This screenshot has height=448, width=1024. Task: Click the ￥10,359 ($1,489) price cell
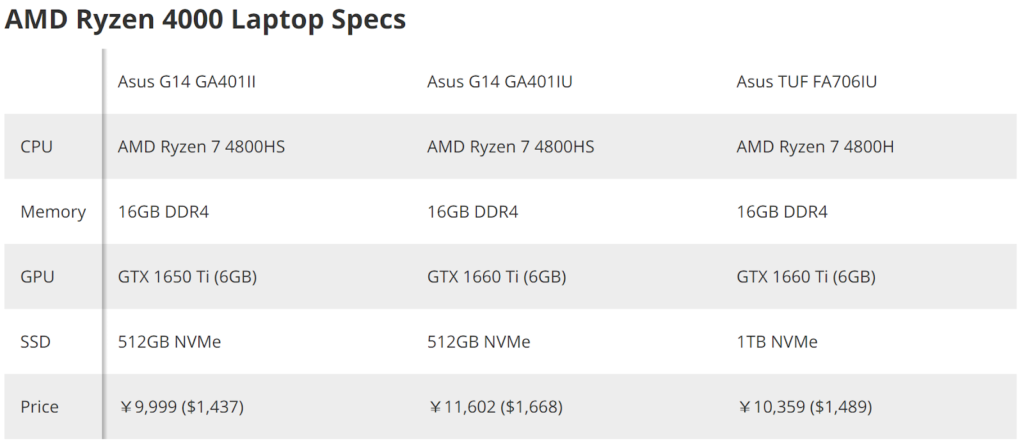pyautogui.click(x=804, y=407)
